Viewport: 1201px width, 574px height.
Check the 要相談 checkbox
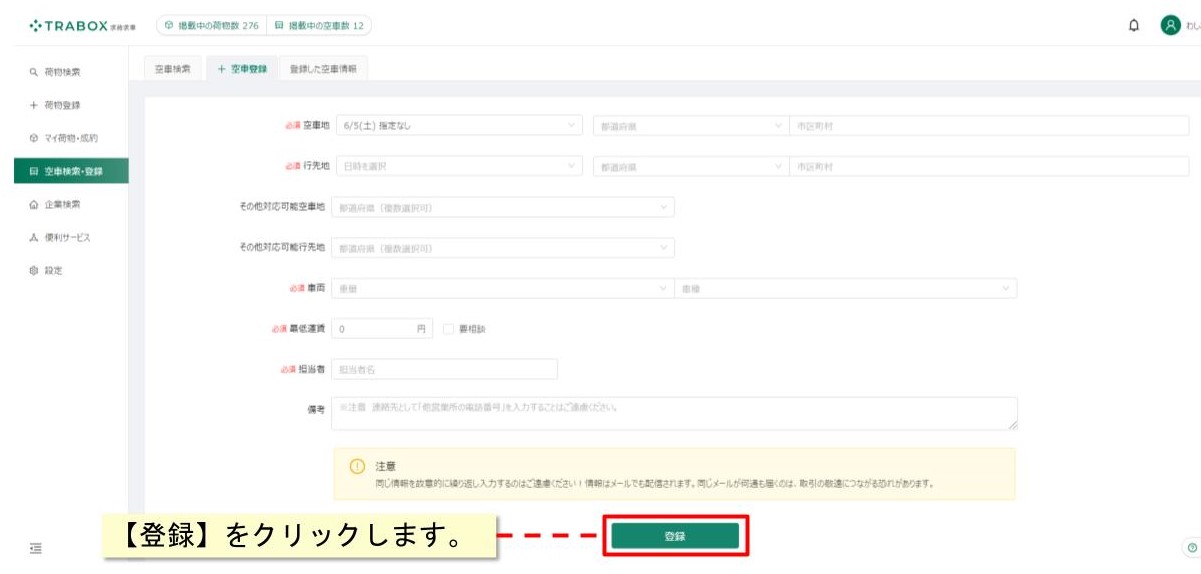448,328
